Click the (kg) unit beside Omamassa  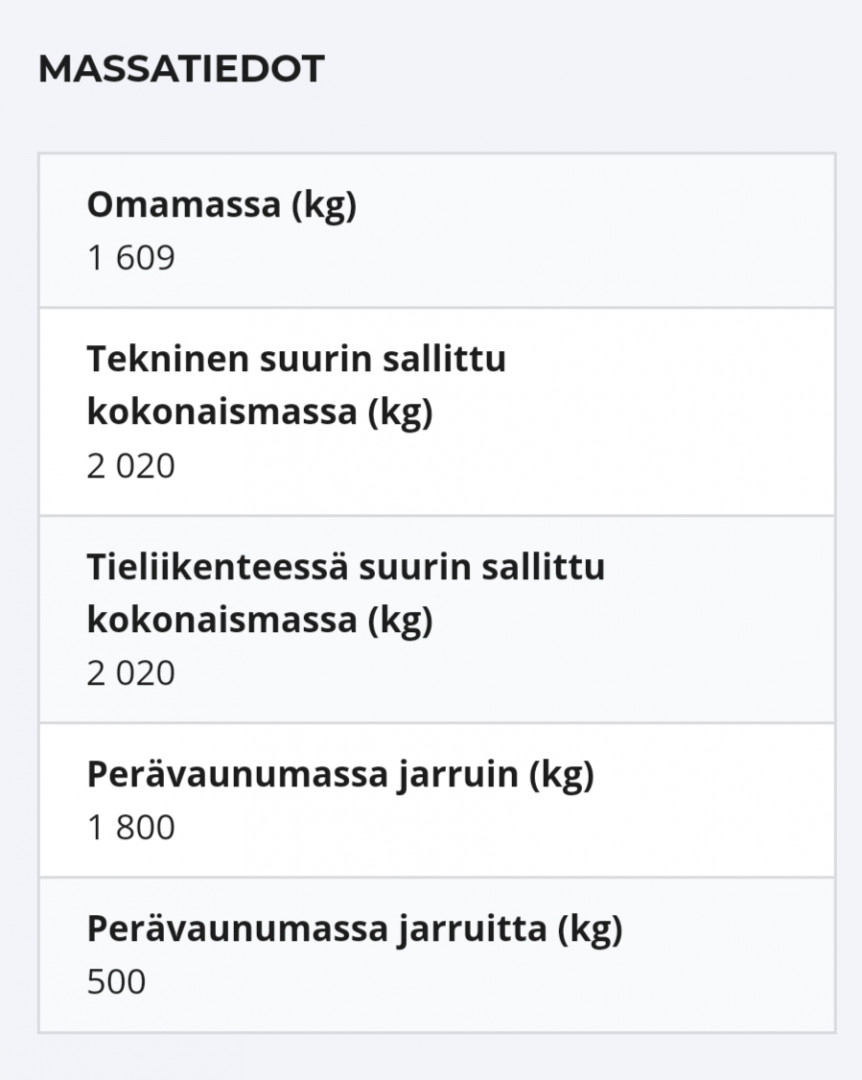pyautogui.click(x=324, y=206)
